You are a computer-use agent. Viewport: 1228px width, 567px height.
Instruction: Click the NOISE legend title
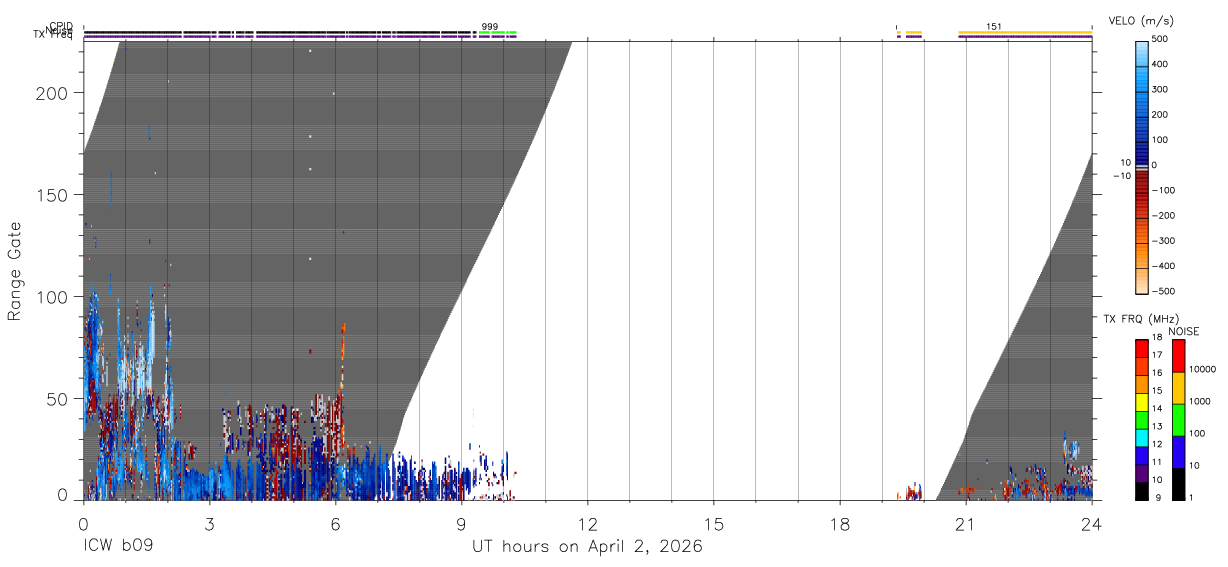point(1182,331)
